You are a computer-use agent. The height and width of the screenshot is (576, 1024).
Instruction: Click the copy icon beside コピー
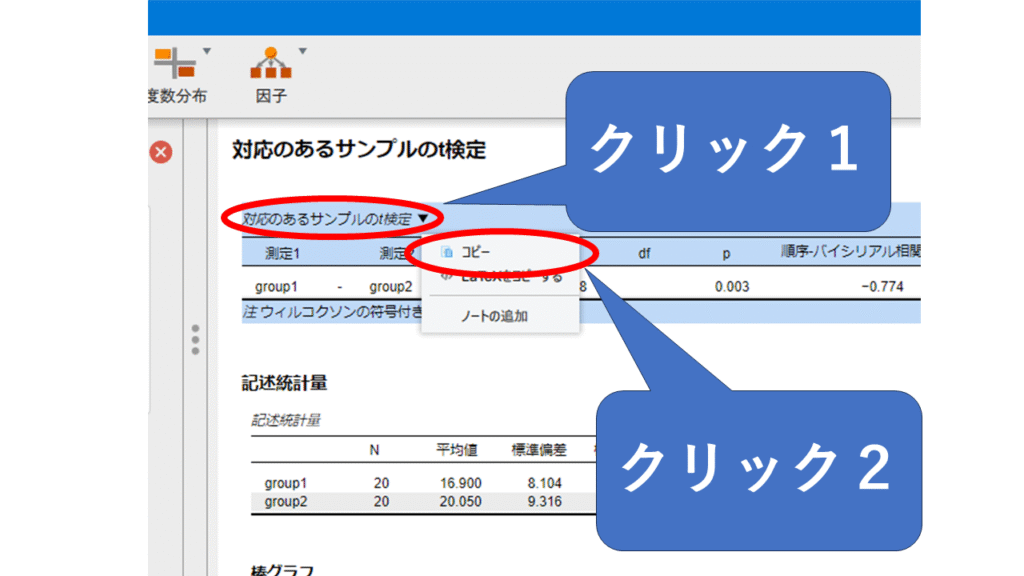point(447,253)
